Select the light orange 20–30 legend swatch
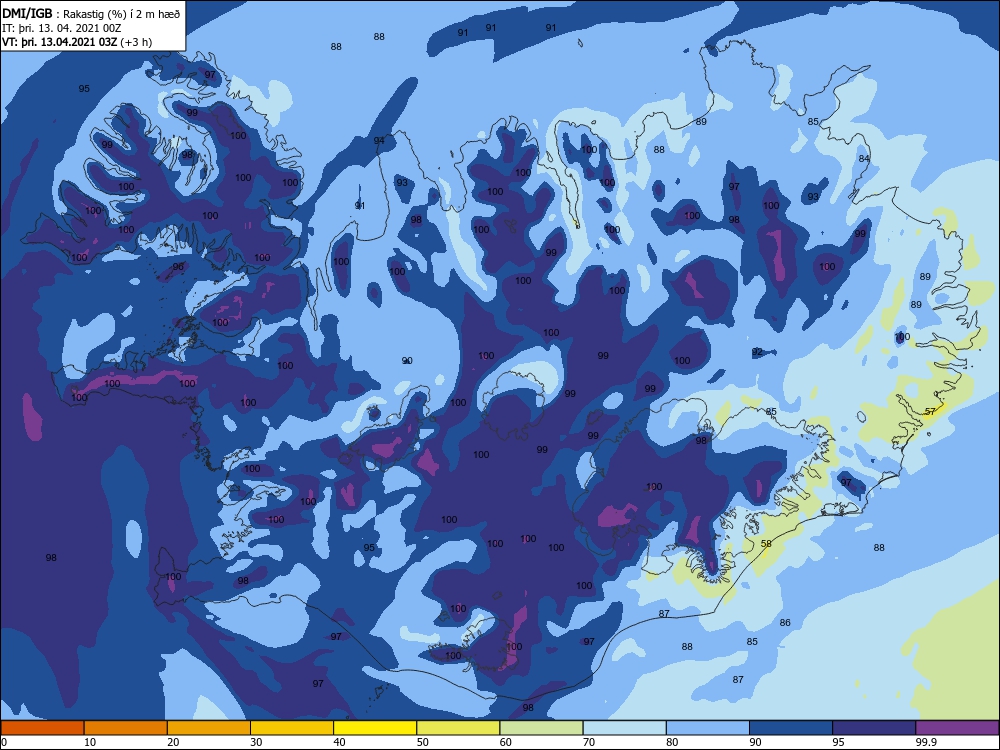The height and width of the screenshot is (750, 1000). coord(209,728)
